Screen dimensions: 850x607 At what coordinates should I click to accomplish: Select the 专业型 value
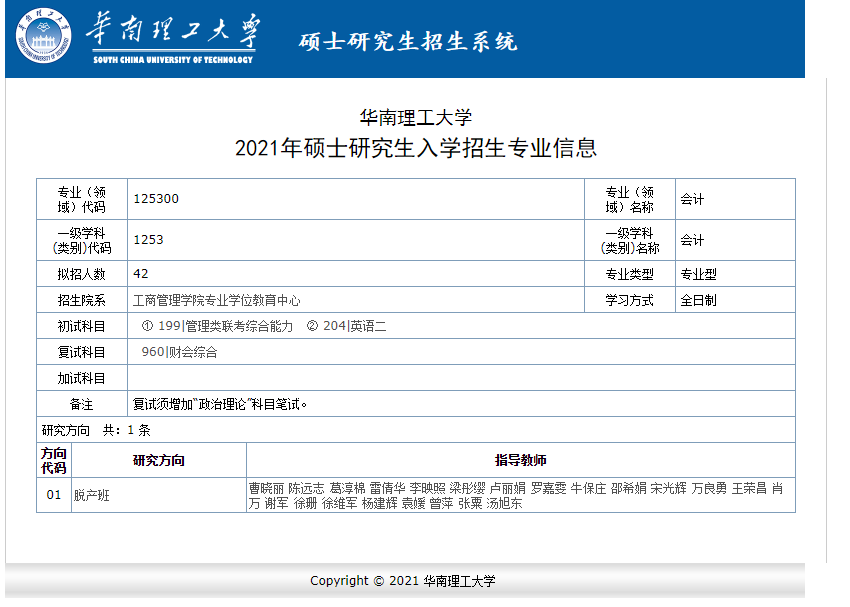tap(698, 274)
